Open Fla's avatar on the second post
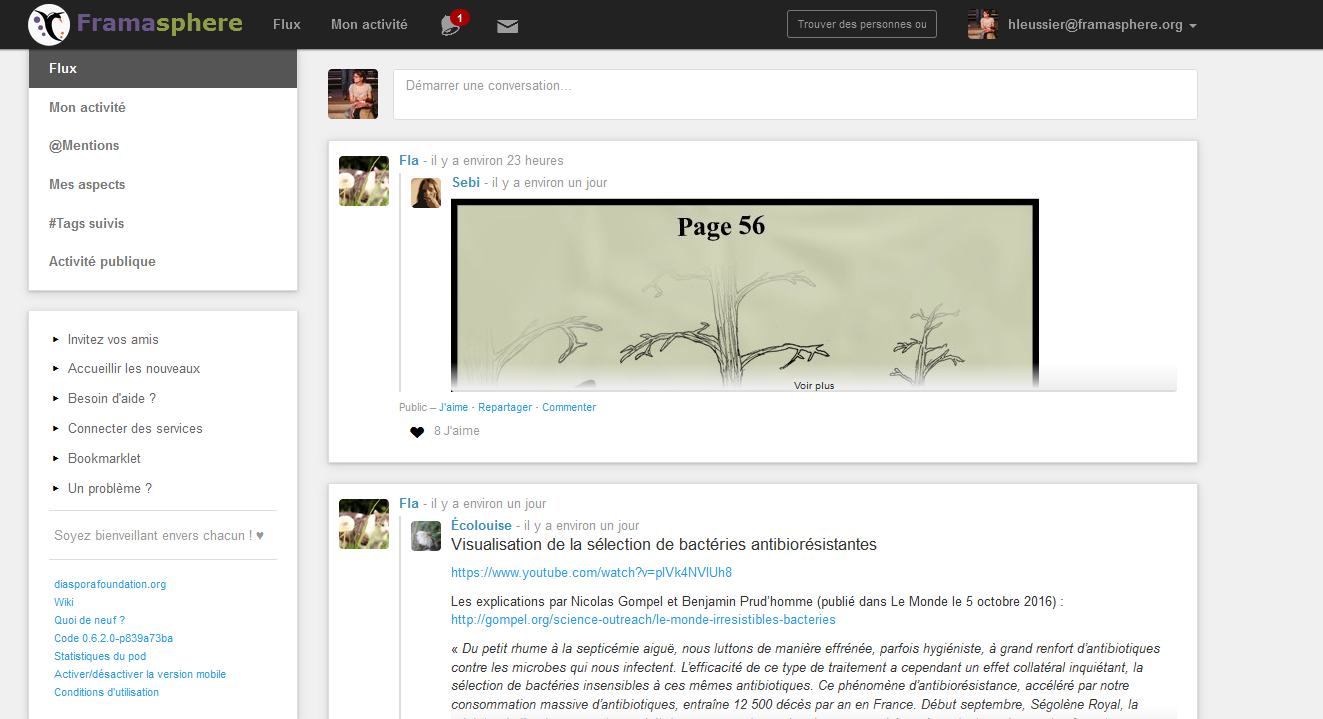 click(364, 524)
